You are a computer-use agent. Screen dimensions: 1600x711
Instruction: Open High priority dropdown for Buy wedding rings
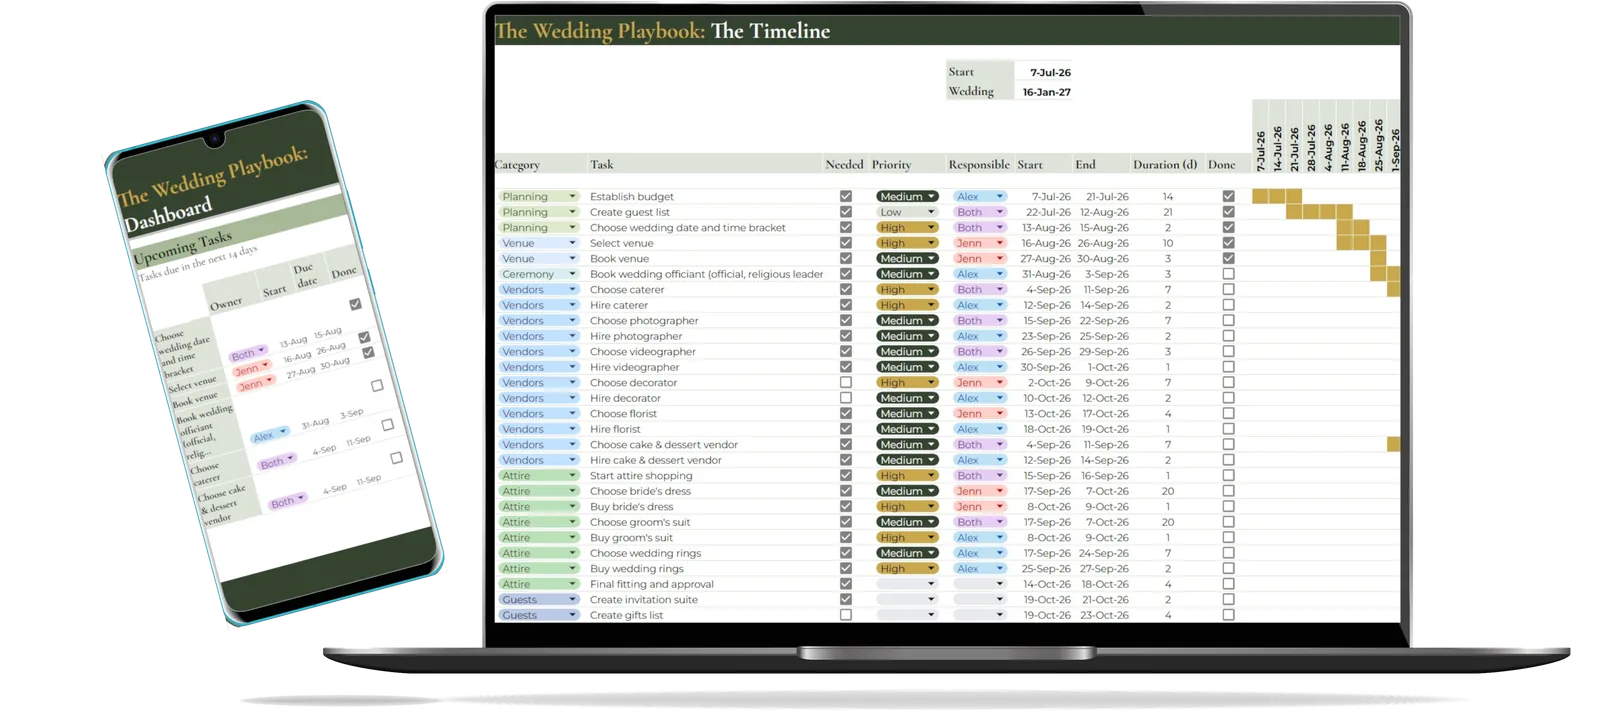tap(907, 569)
